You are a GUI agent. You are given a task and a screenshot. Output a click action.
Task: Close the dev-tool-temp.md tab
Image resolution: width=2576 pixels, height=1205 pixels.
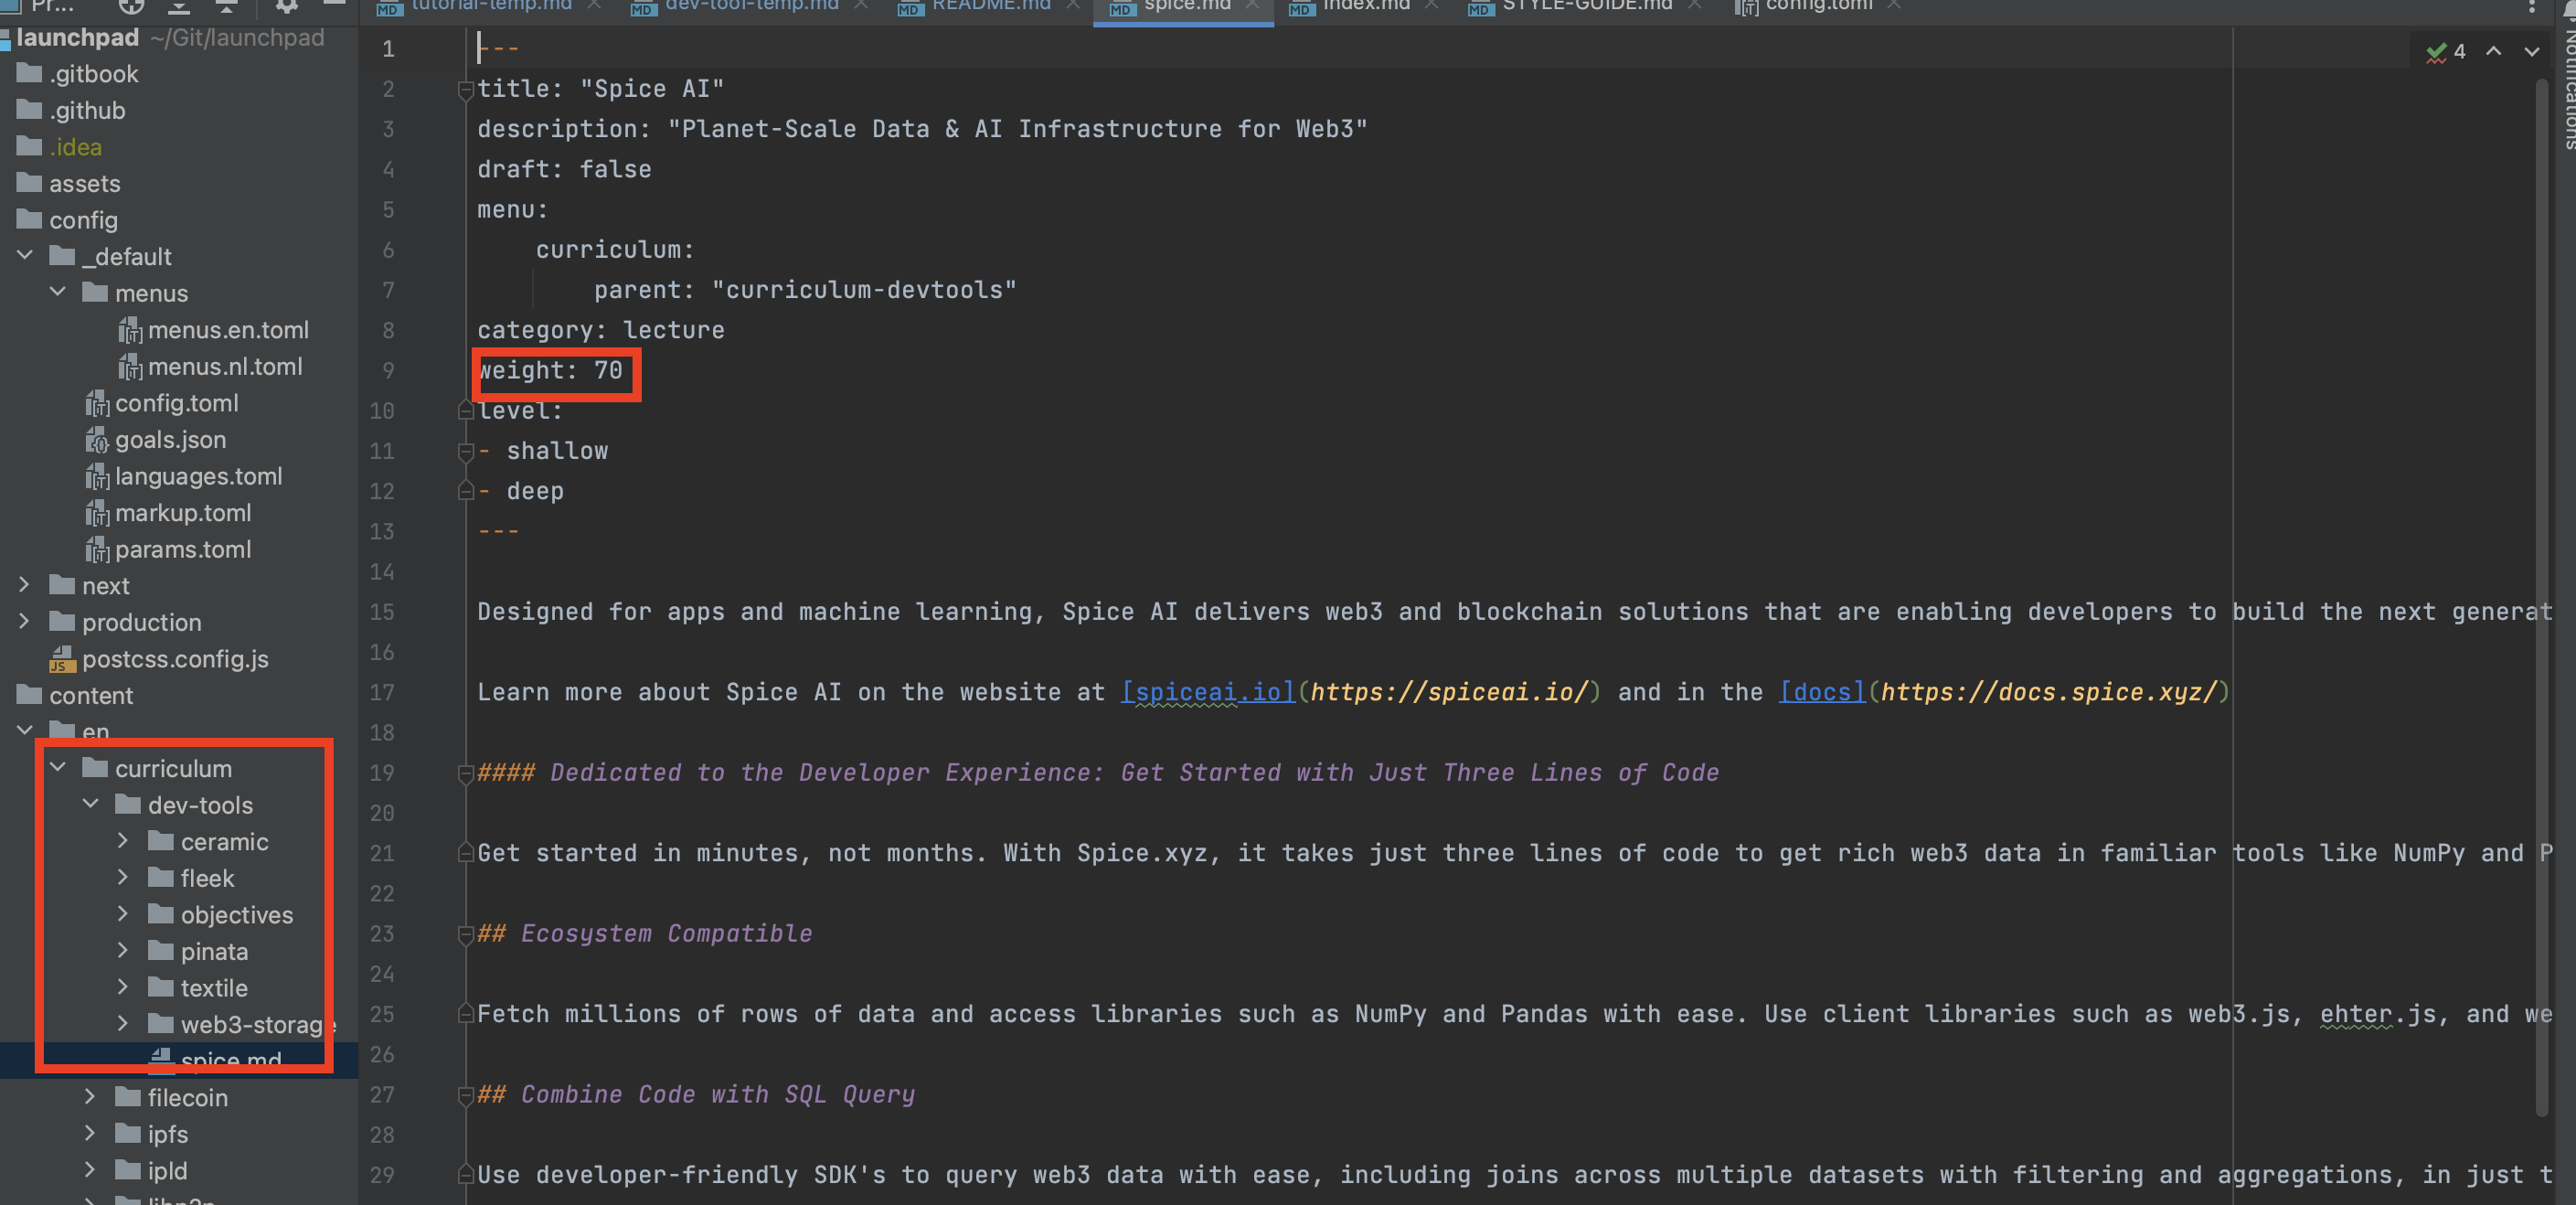pos(861,5)
